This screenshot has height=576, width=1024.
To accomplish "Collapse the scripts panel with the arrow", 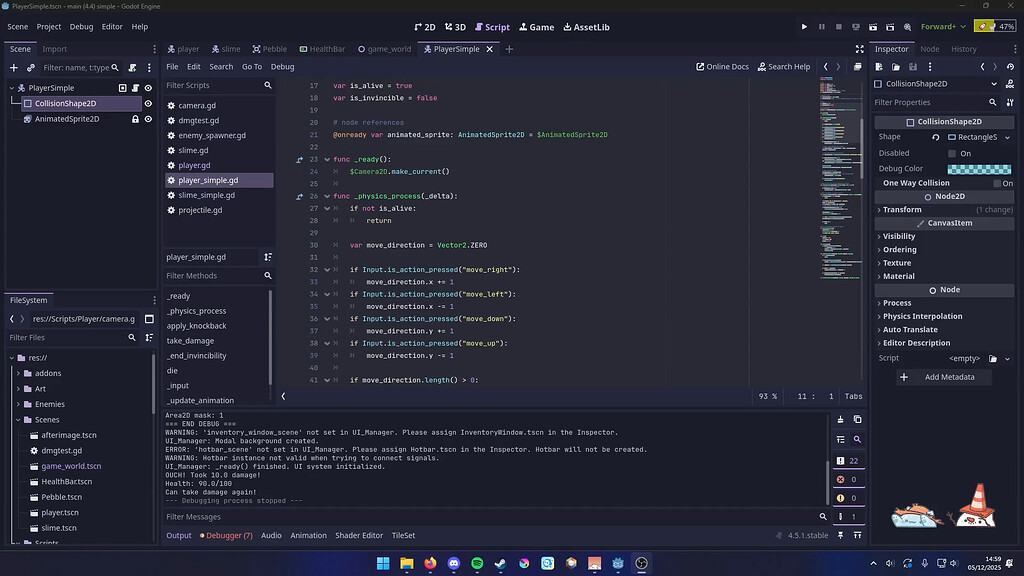I will click(283, 396).
